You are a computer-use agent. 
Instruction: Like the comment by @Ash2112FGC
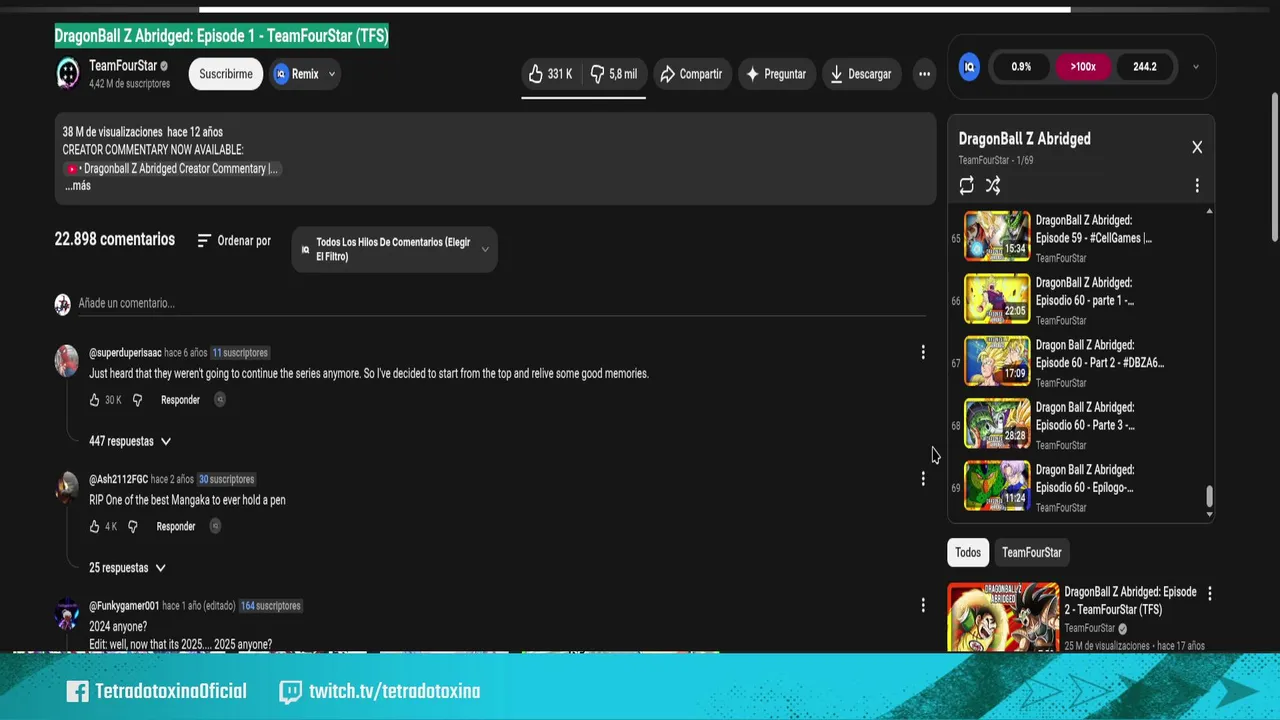[x=95, y=527]
